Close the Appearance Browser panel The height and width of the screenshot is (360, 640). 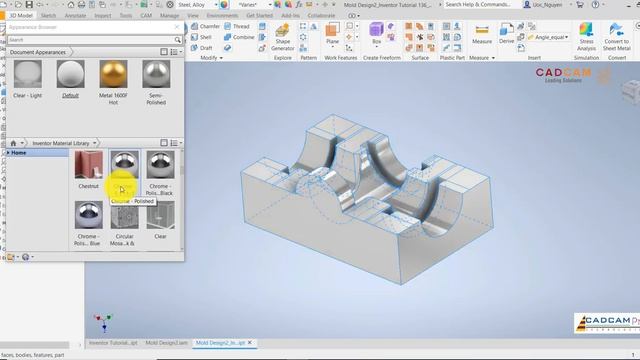177,27
